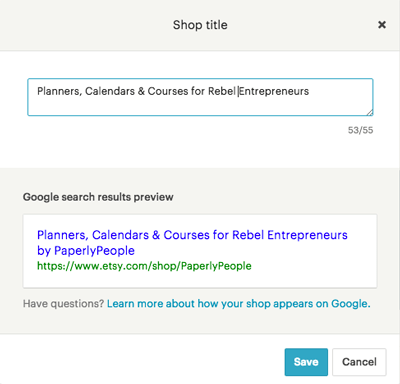Click the blue Google preview title
The image size is (400, 384).
click(192, 242)
